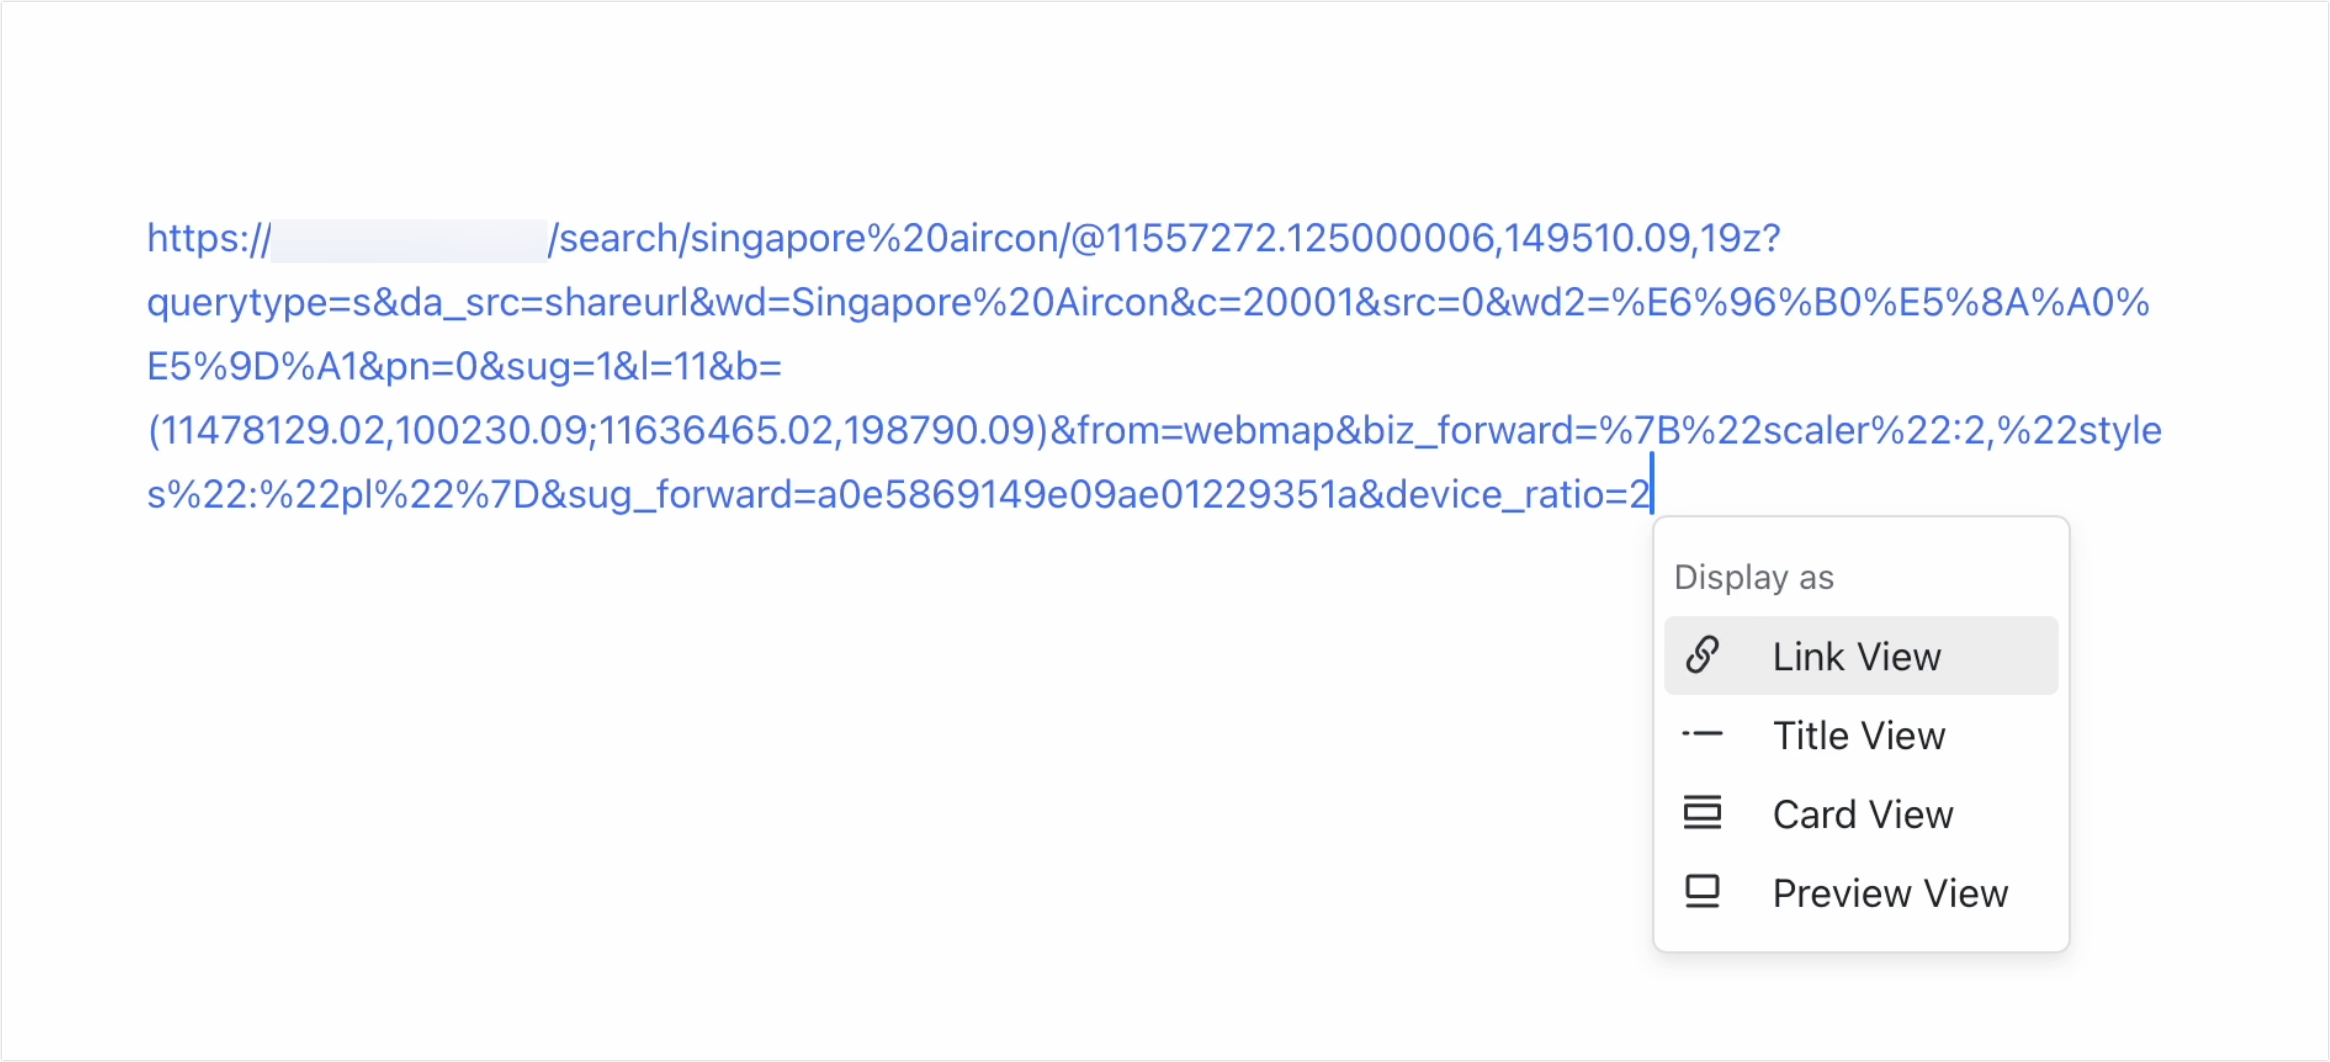
Task: Switch display to Title View
Action: pos(1858,734)
